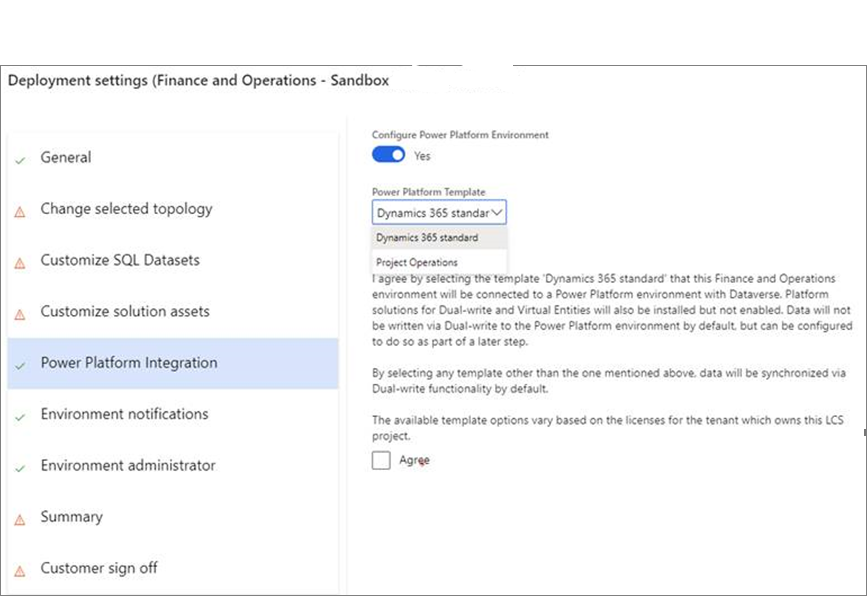This screenshot has width=867, height=596.
Task: Open the Summary section
Action: (173, 517)
